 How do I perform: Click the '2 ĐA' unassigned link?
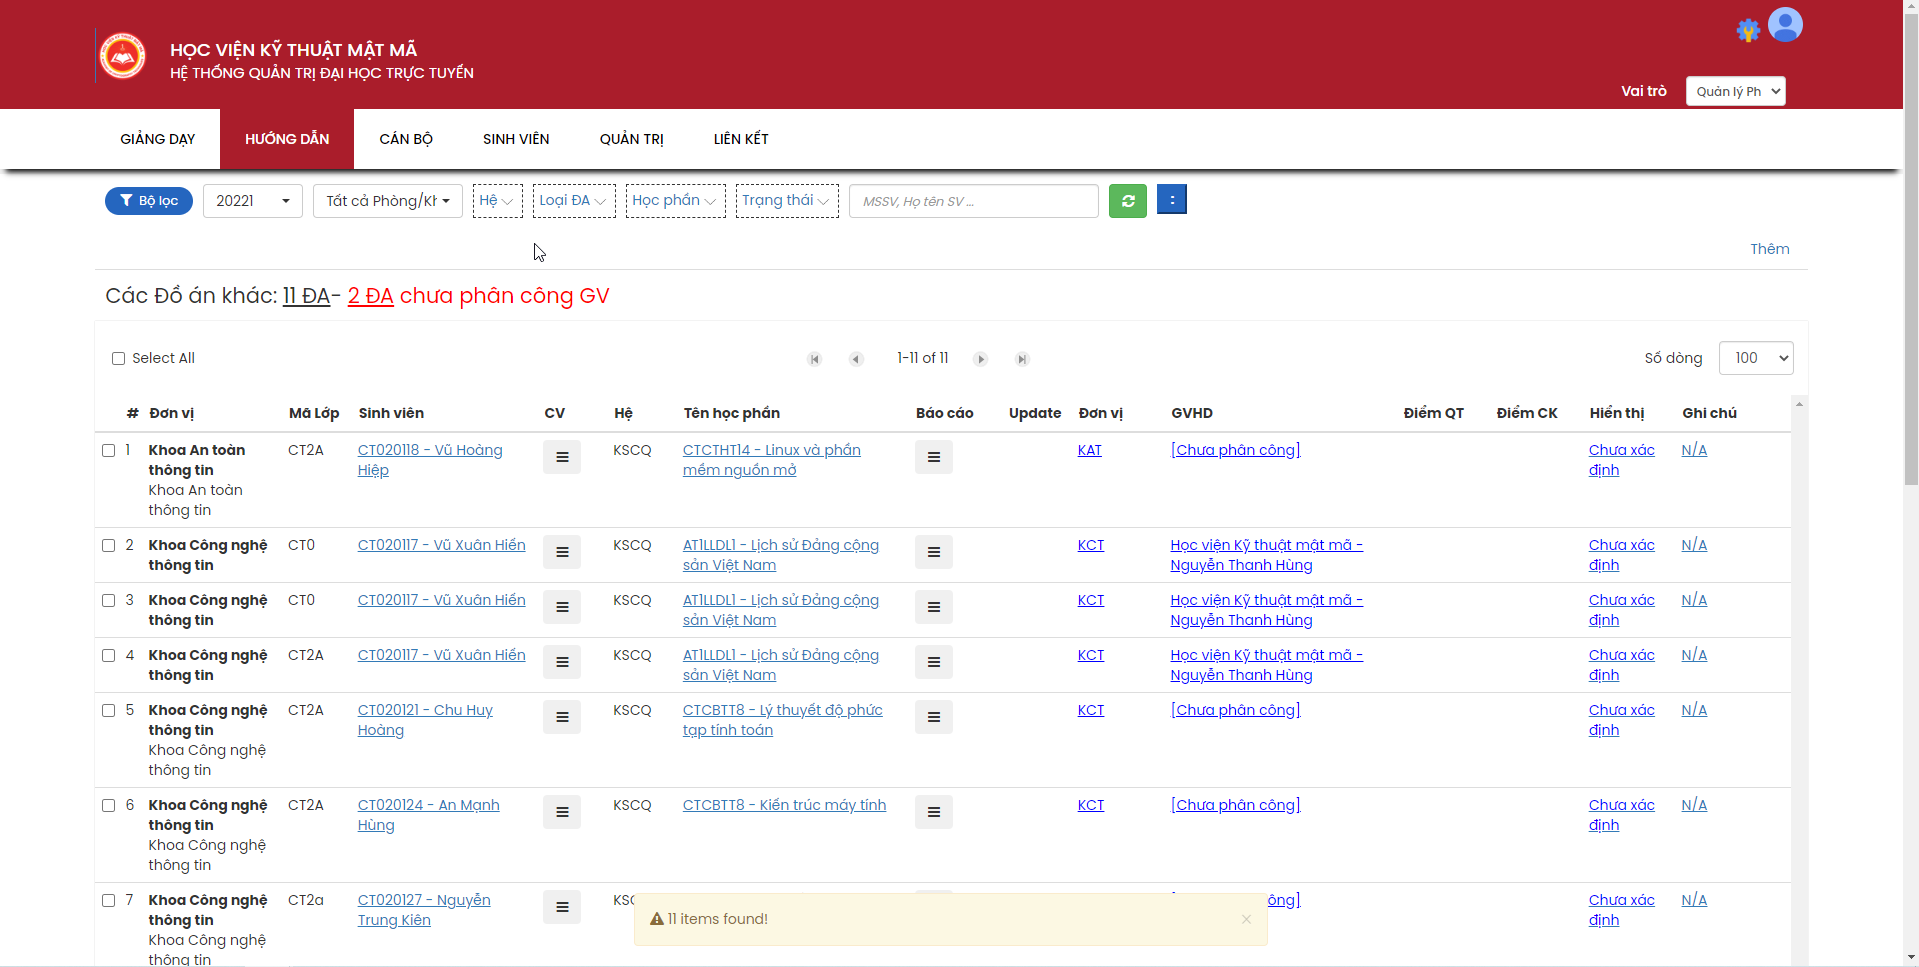370,296
